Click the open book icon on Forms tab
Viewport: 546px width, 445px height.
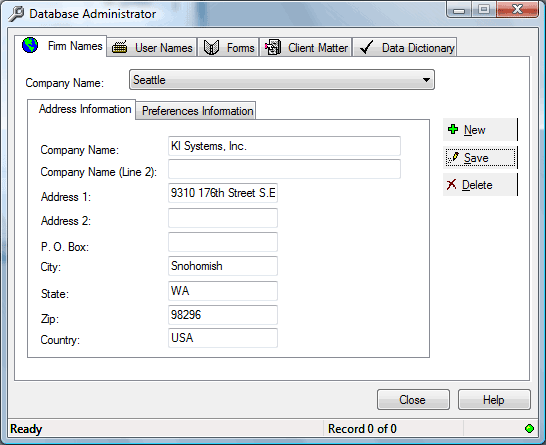point(211,47)
